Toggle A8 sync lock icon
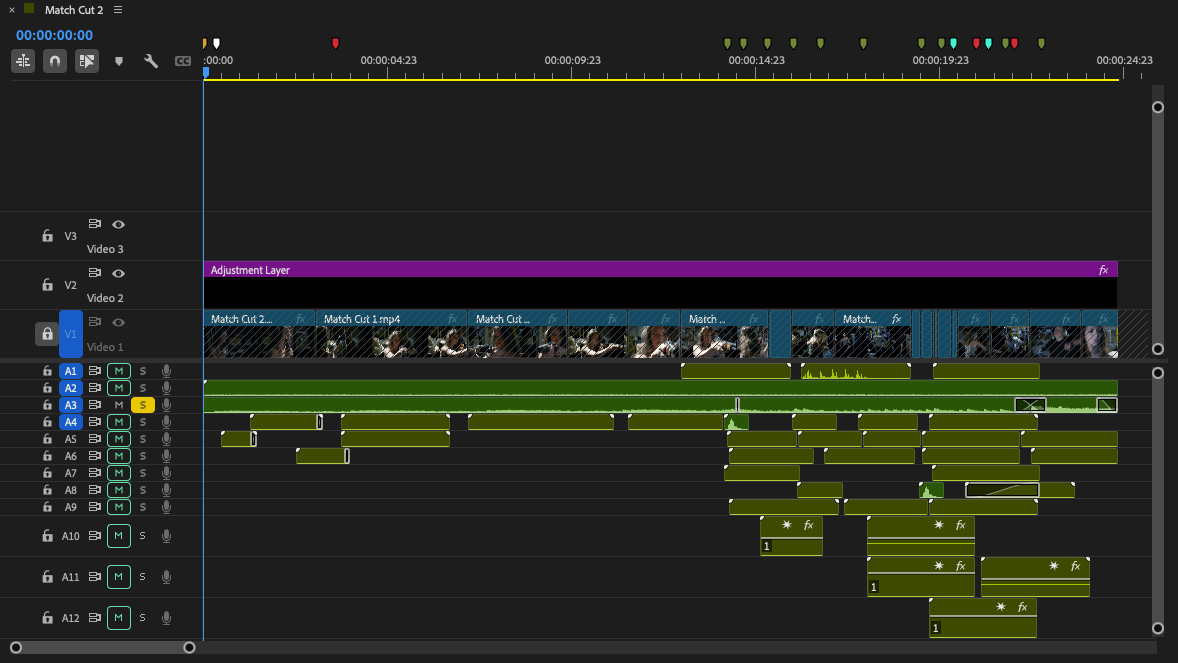1178x663 pixels. tap(95, 489)
